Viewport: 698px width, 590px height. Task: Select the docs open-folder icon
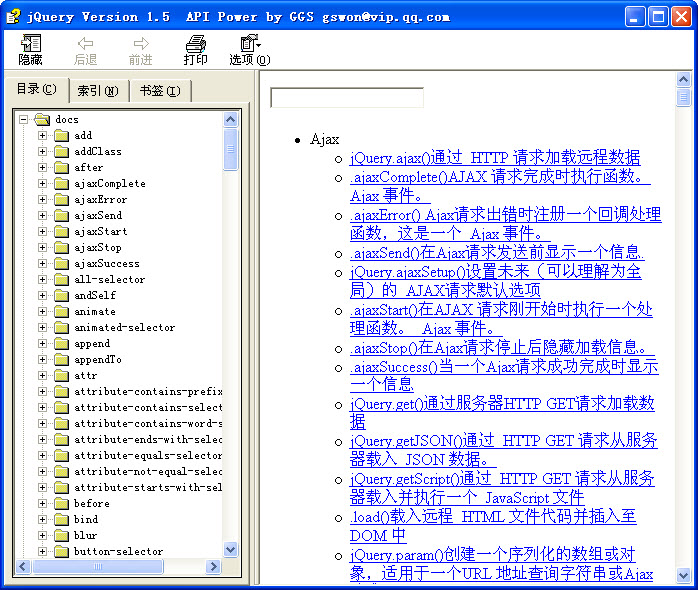(42, 119)
